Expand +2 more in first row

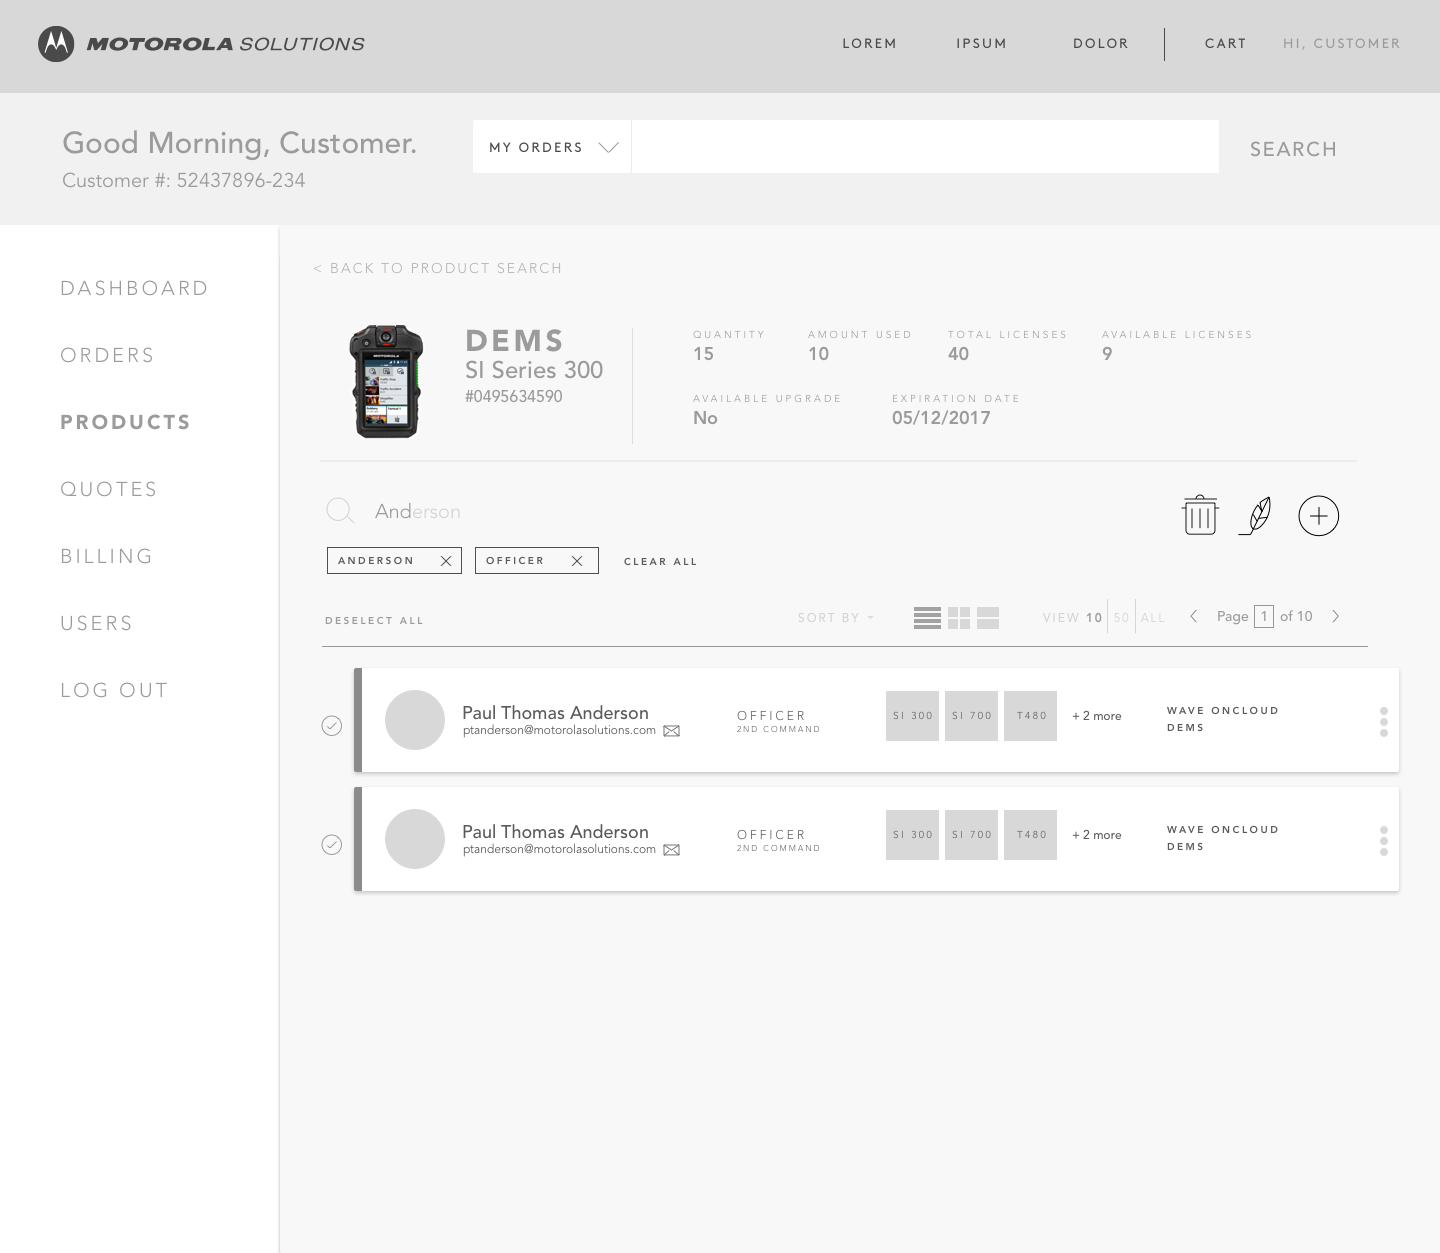[x=1097, y=716]
